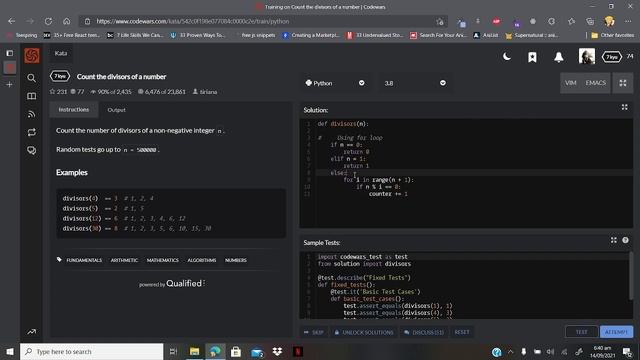Reload the page with refresh icon

click(x=48, y=21)
